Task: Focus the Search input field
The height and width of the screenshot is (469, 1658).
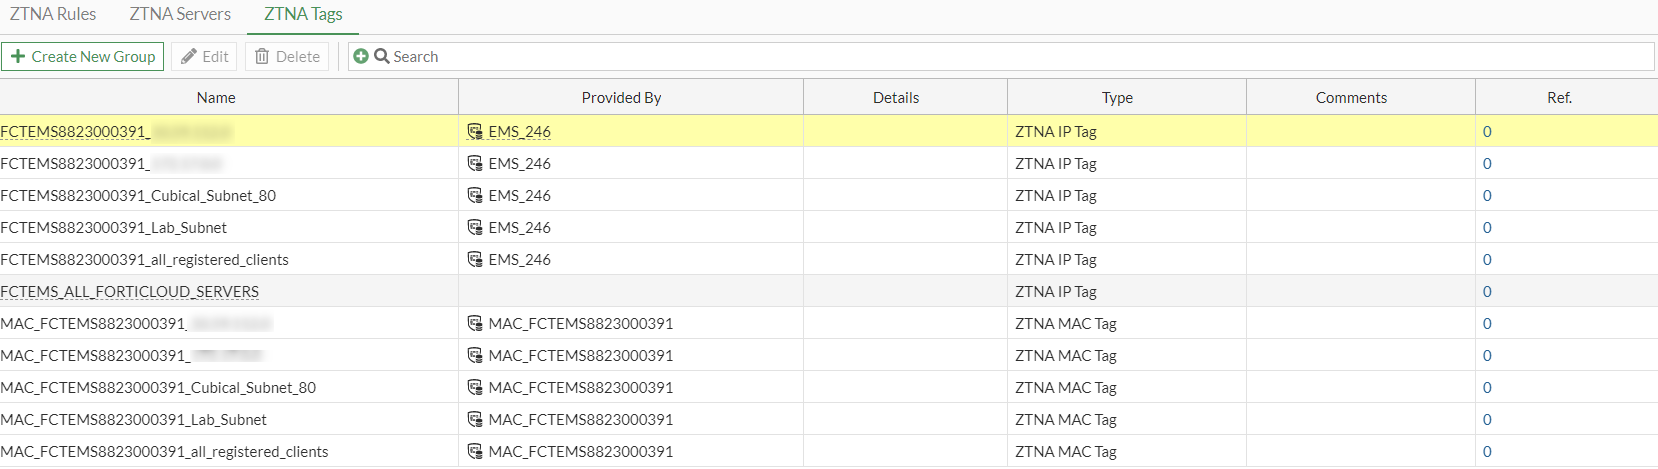Action: pyautogui.click(x=1000, y=57)
